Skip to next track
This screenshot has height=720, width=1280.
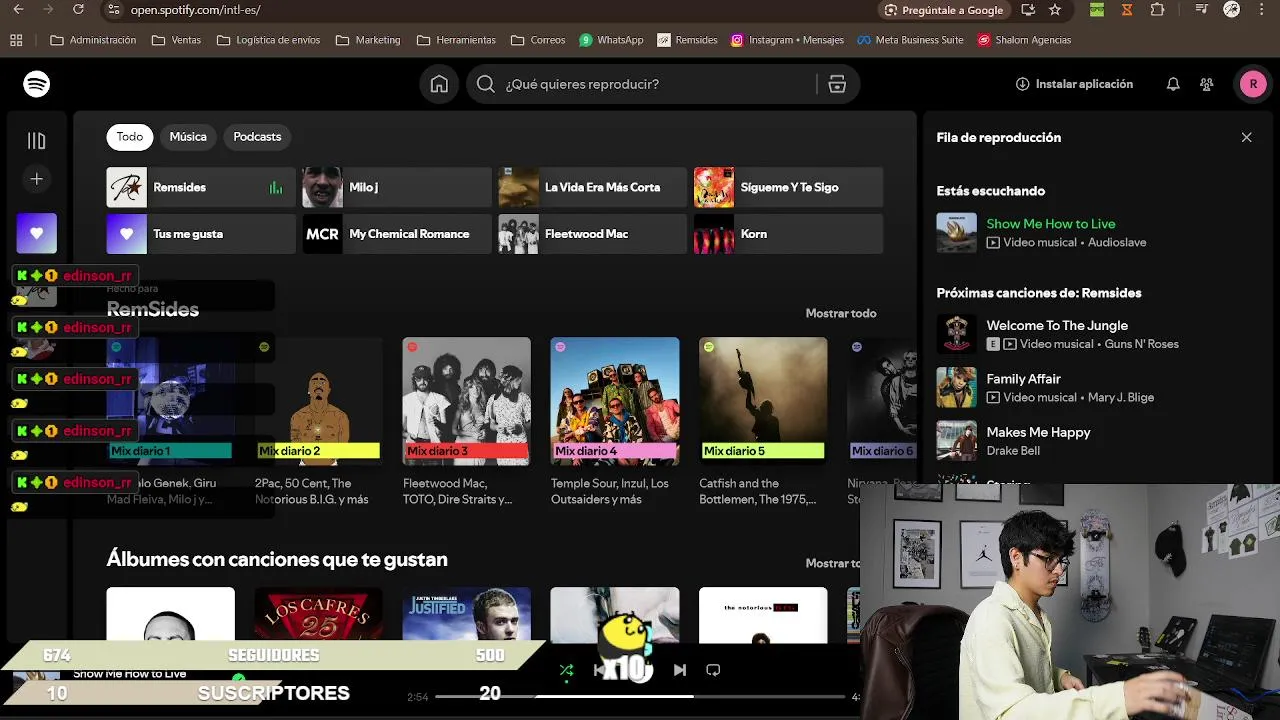[x=680, y=670]
